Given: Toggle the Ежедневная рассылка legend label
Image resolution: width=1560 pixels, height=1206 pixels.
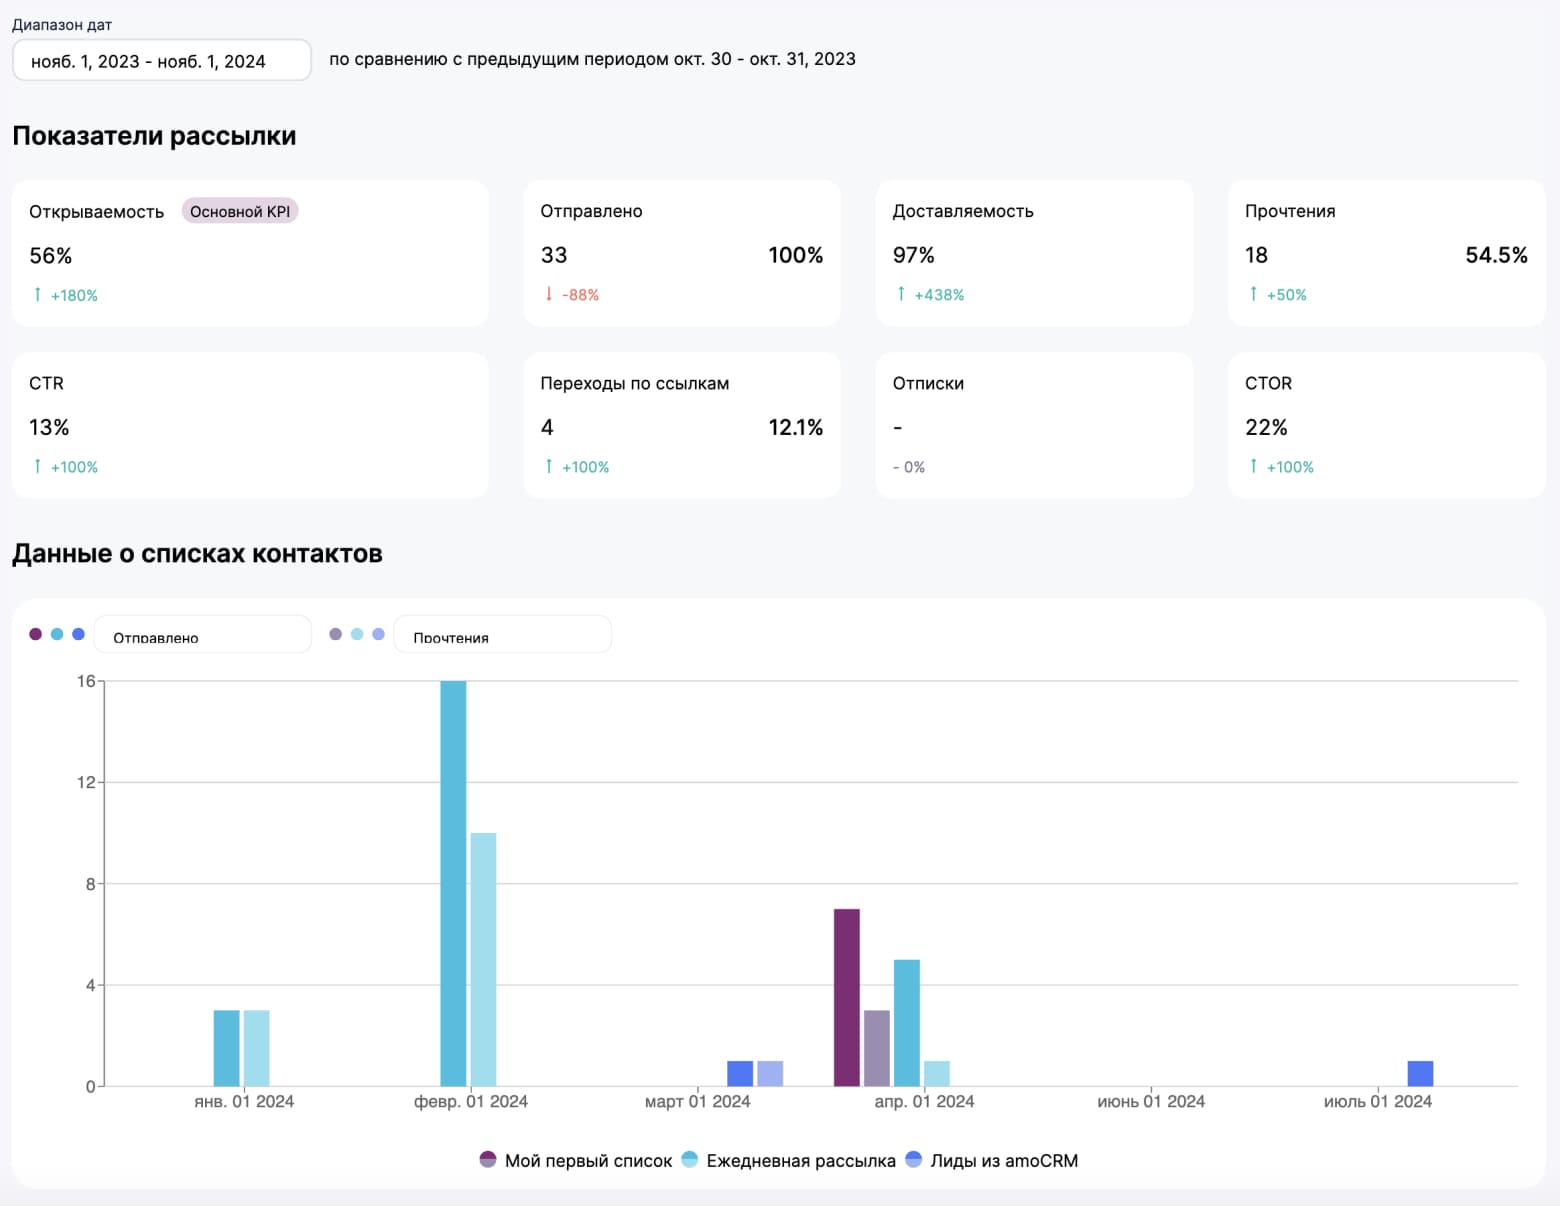Looking at the screenshot, I should click(x=801, y=1161).
